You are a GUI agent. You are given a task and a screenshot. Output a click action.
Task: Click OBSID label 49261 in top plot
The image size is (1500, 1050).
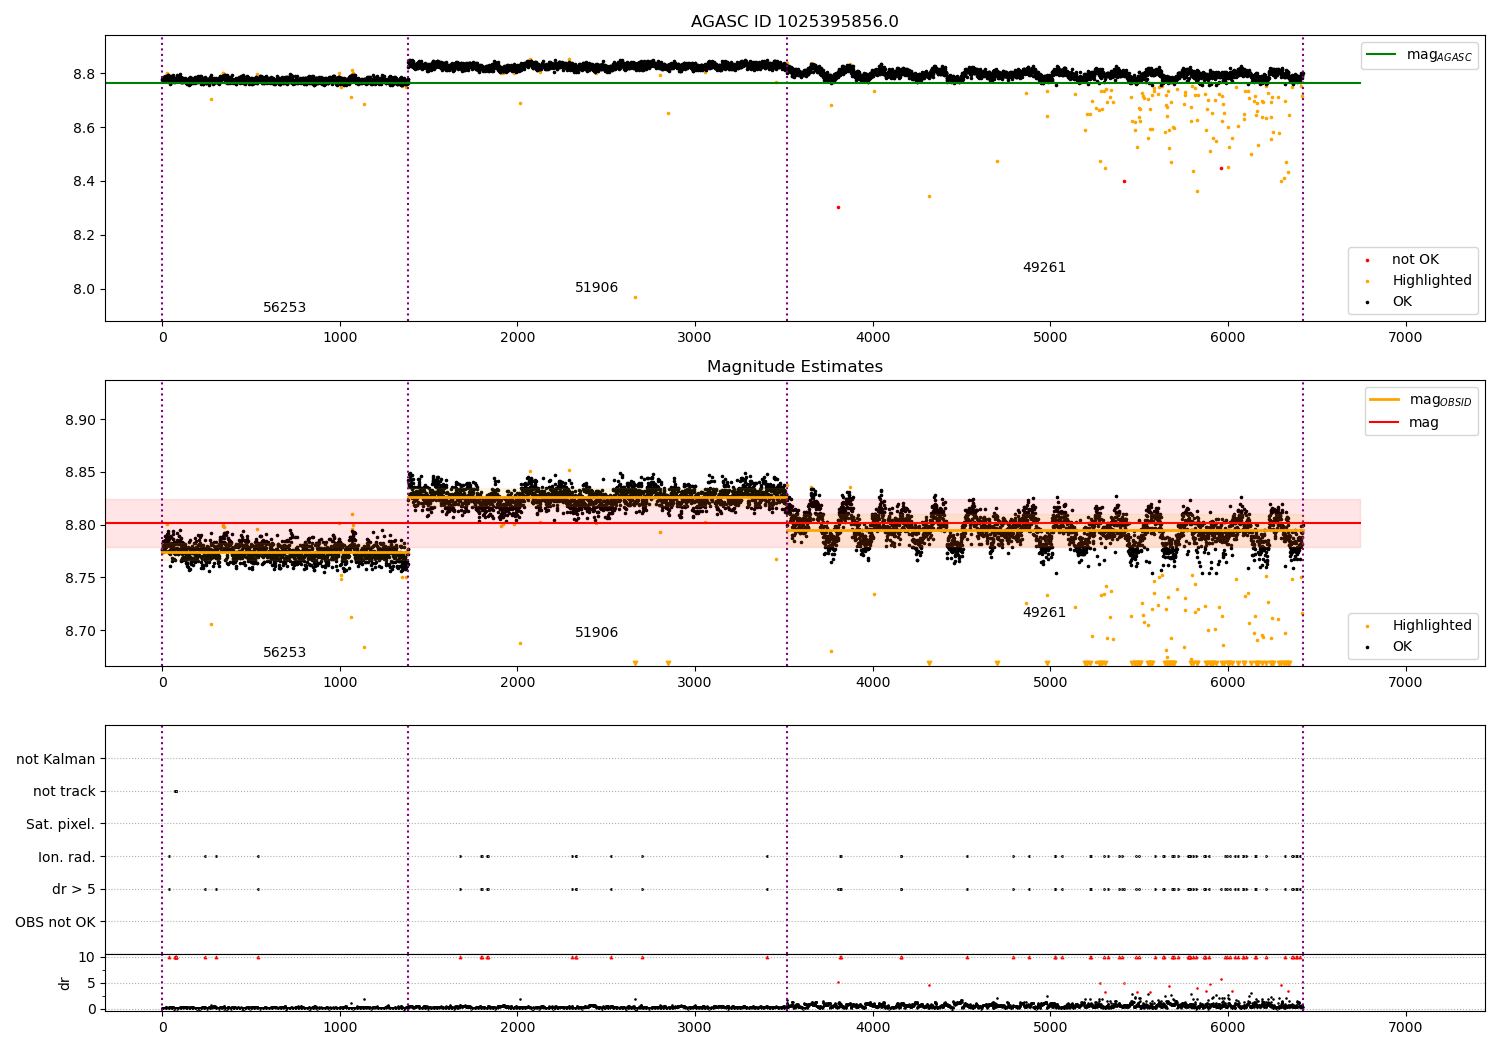tap(1044, 268)
